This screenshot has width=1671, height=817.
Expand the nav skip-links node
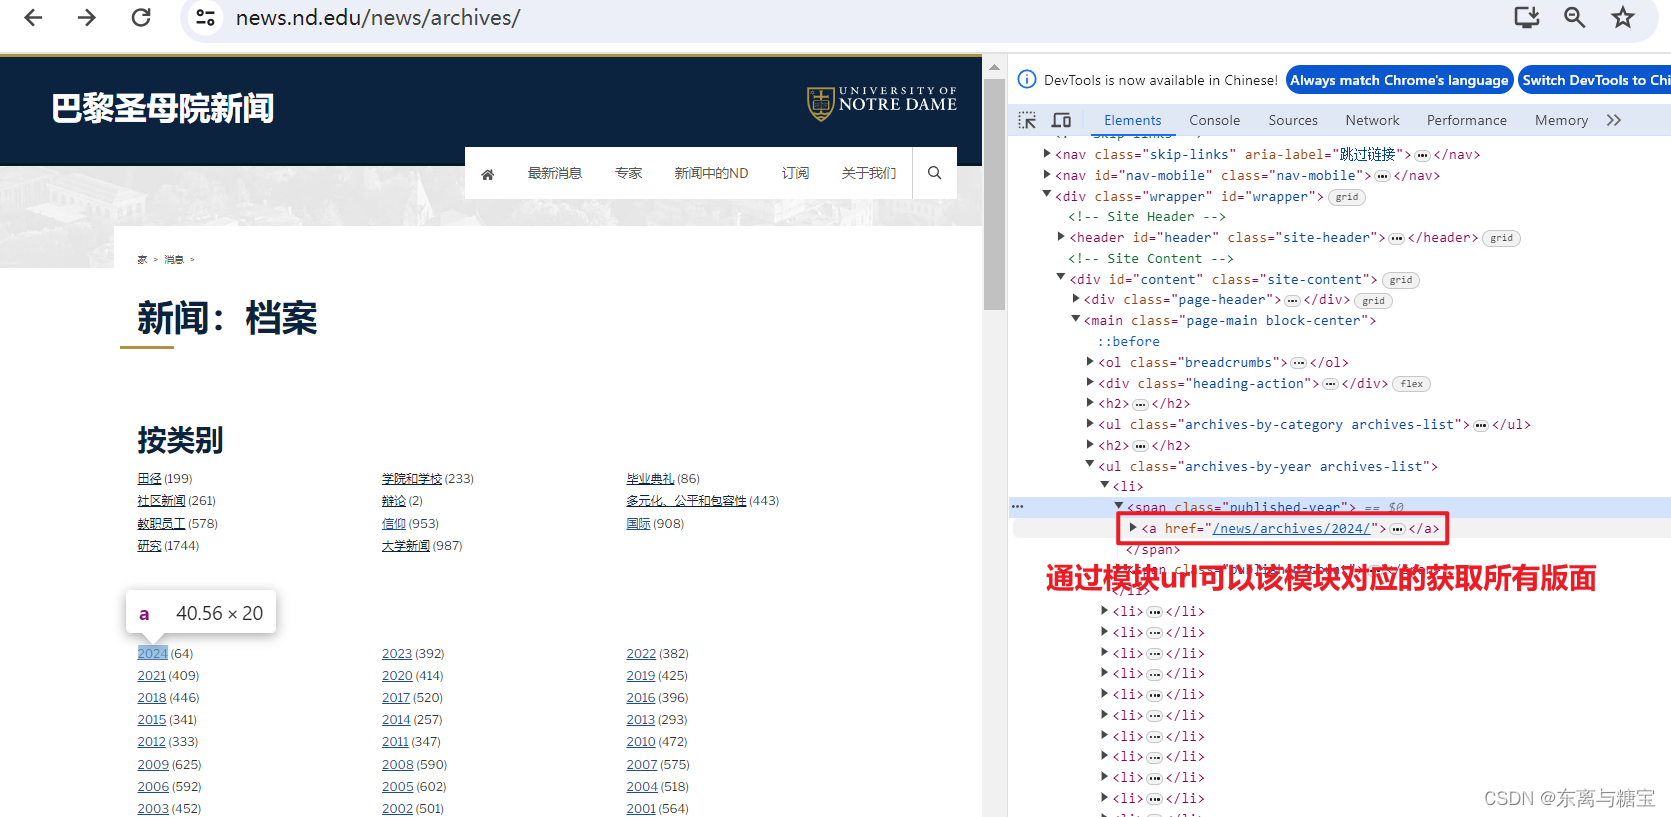coord(1047,154)
